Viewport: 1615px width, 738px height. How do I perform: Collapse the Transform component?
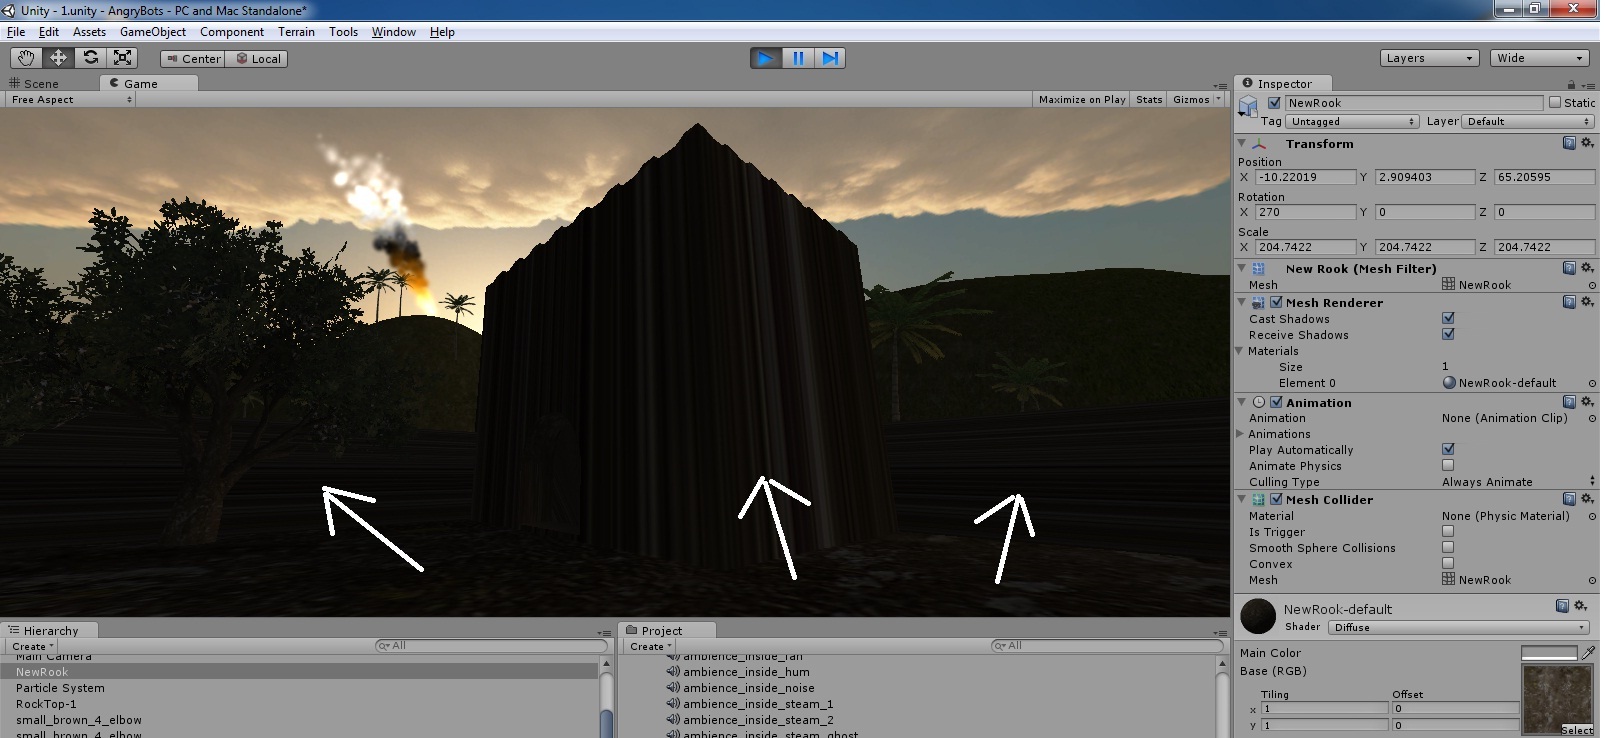[1241, 143]
